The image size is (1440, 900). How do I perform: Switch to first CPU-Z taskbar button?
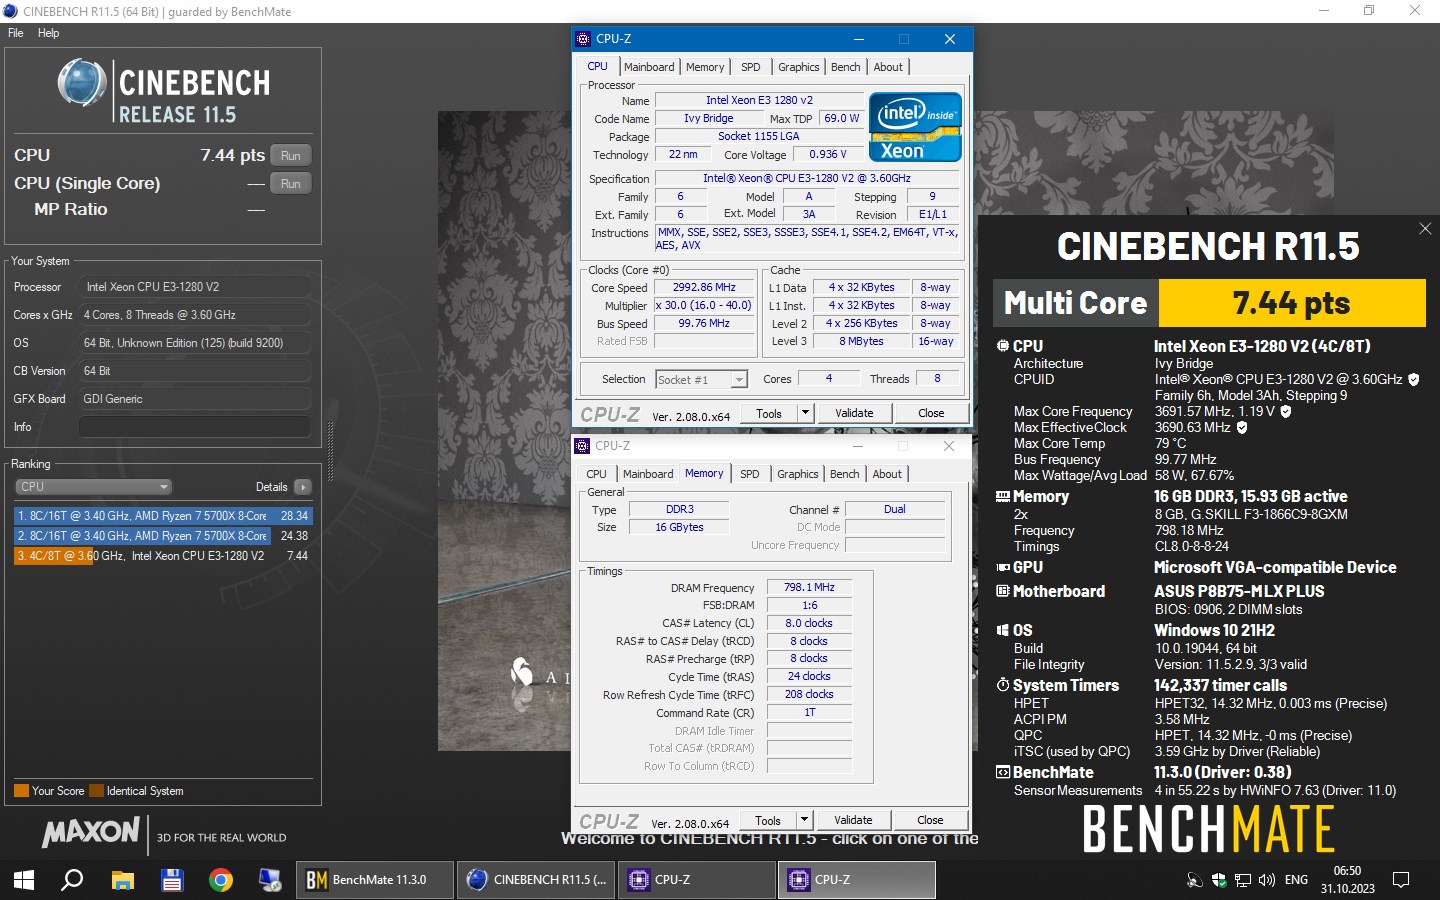697,880
